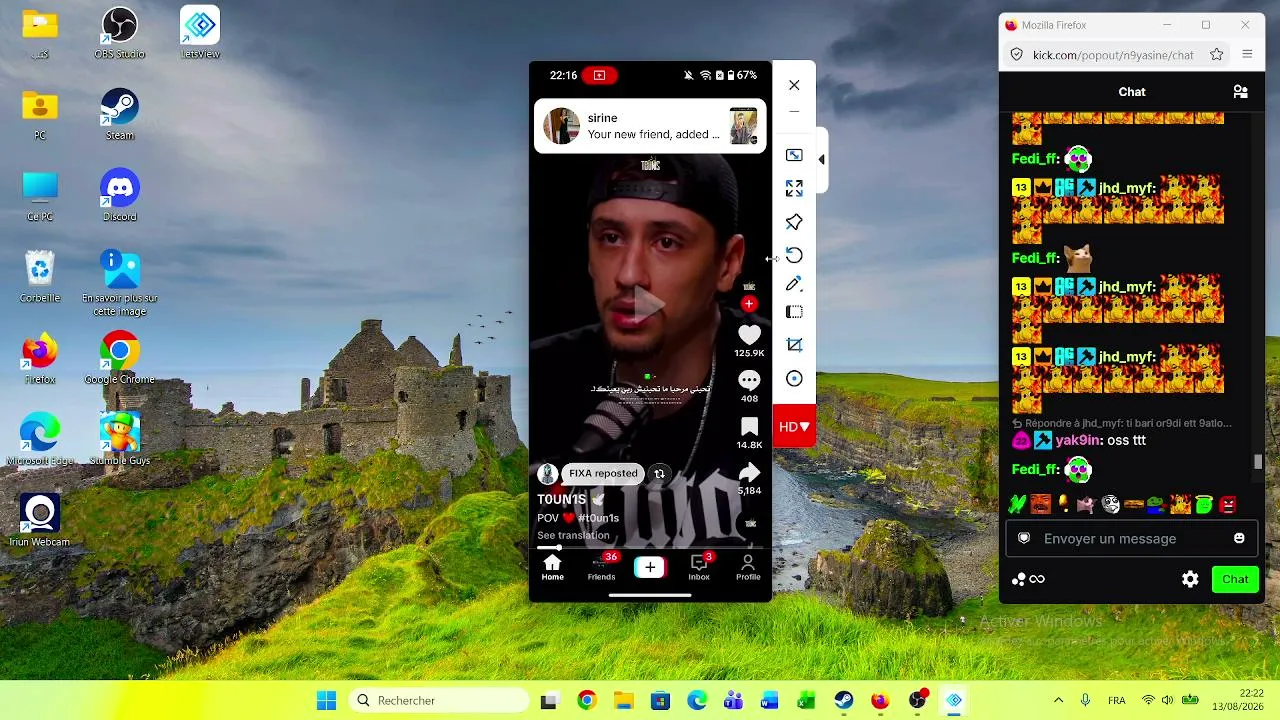Open TikTok comments showing 408

tap(749, 380)
